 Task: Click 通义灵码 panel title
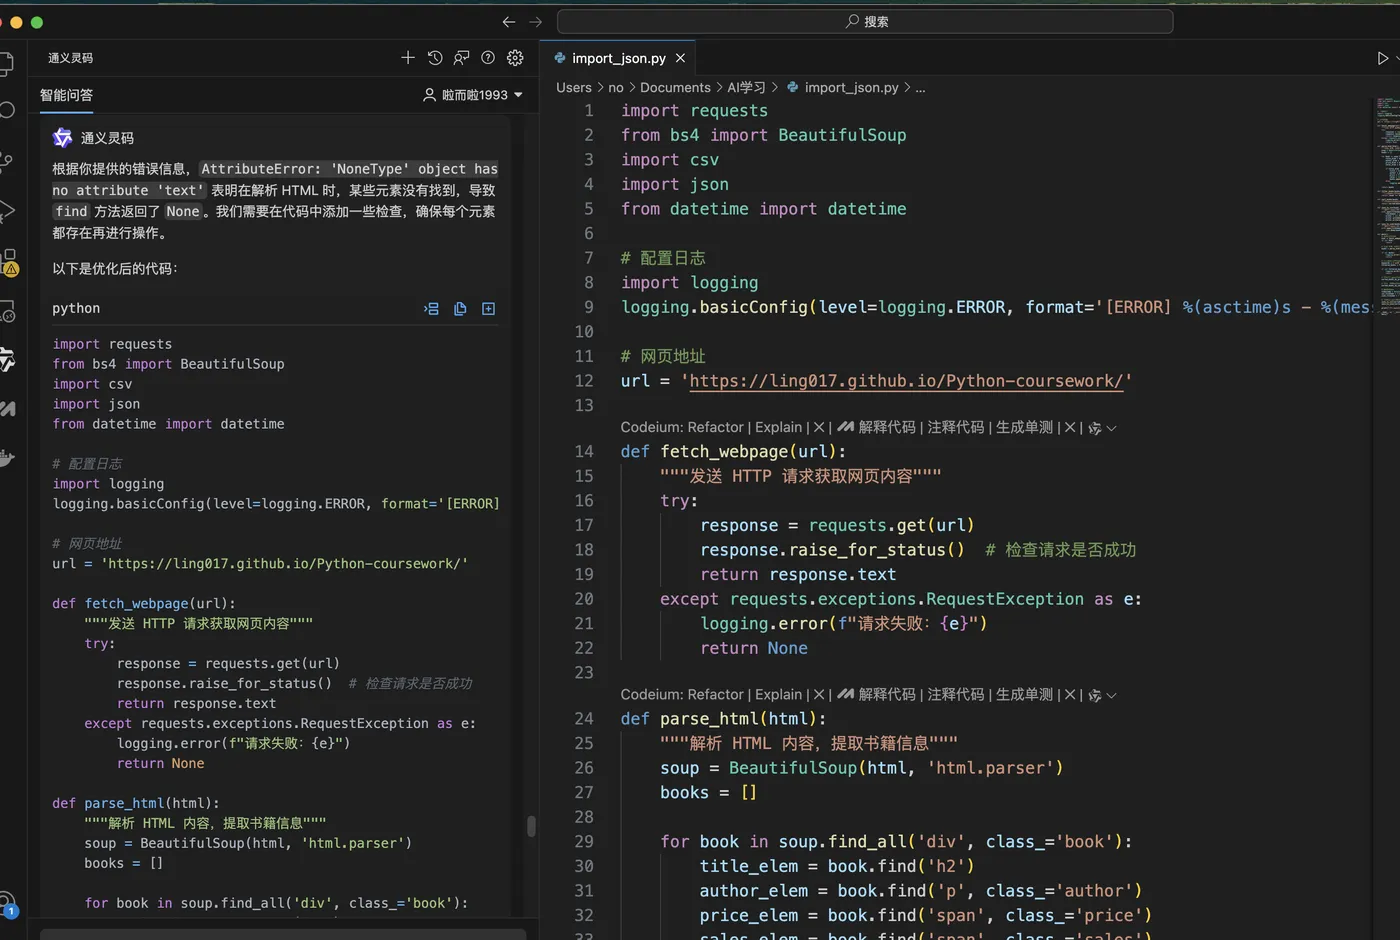click(x=70, y=58)
